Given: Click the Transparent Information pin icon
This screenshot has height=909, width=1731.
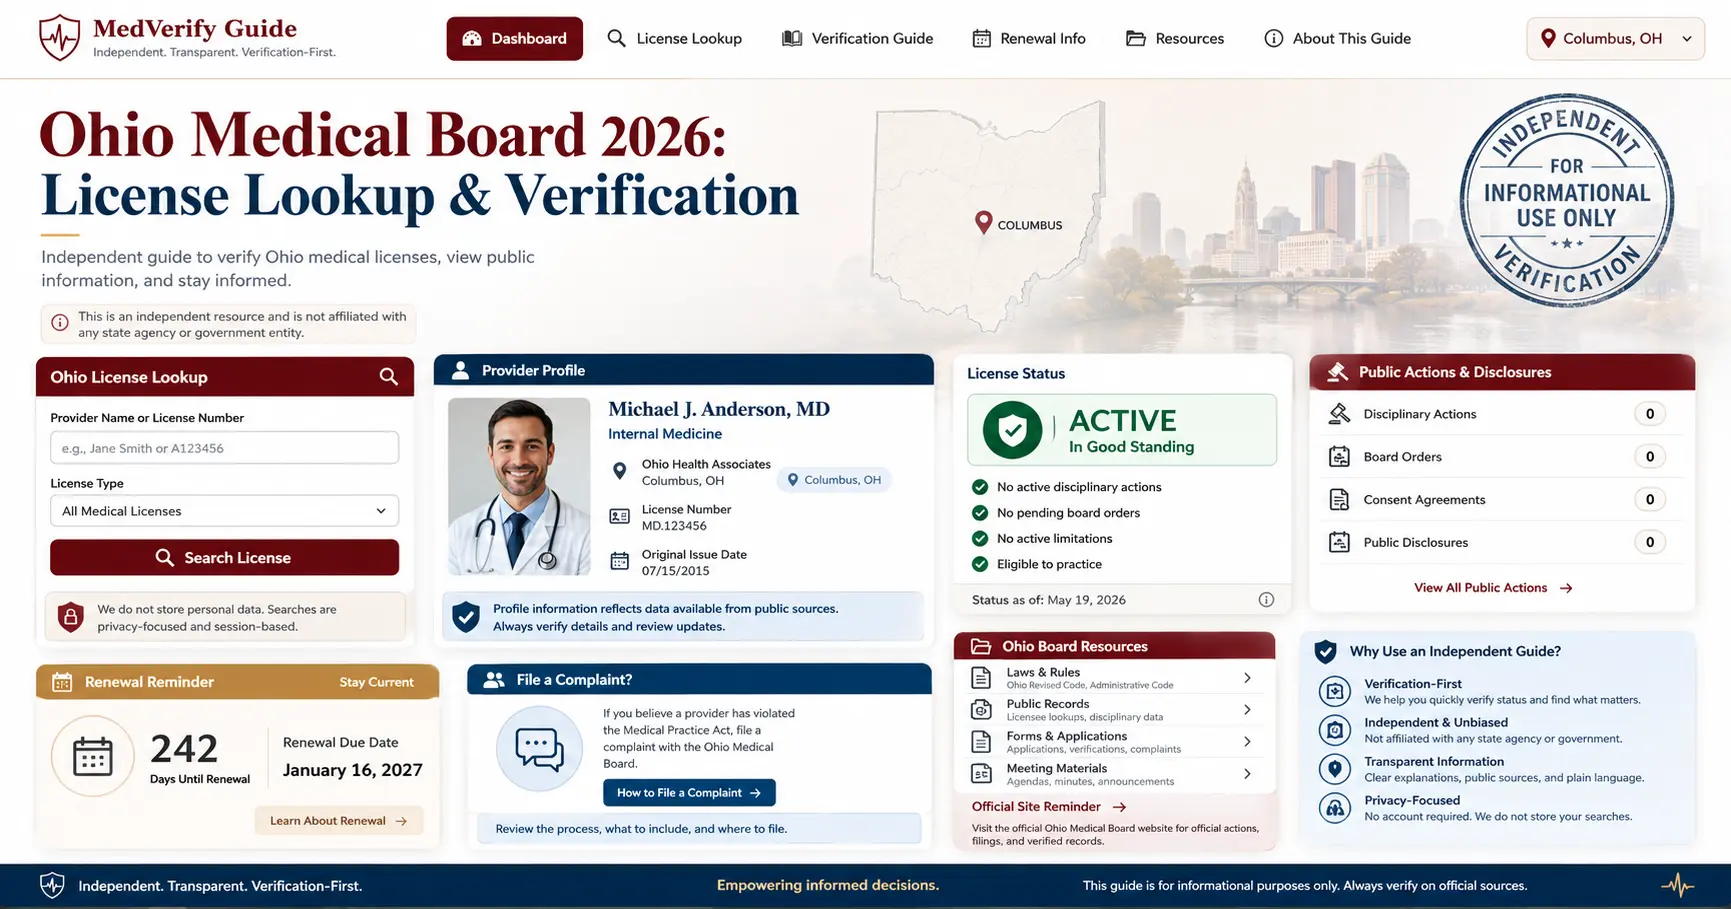Looking at the screenshot, I should [x=1335, y=769].
